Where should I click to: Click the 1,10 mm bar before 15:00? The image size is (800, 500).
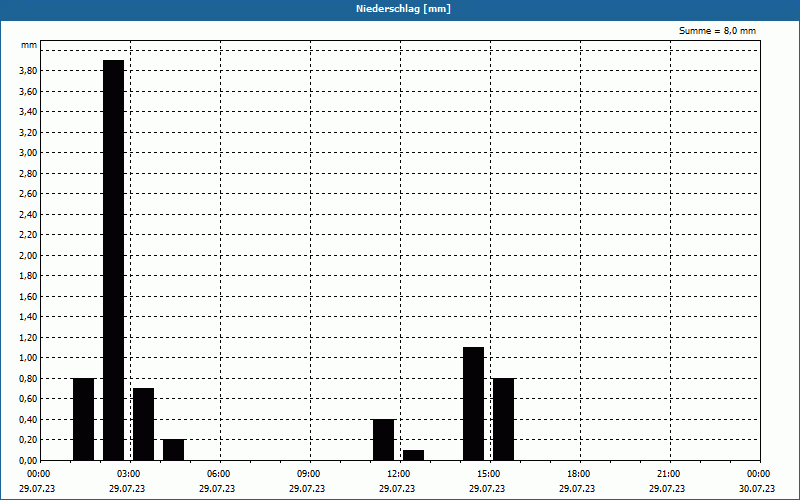click(x=473, y=404)
